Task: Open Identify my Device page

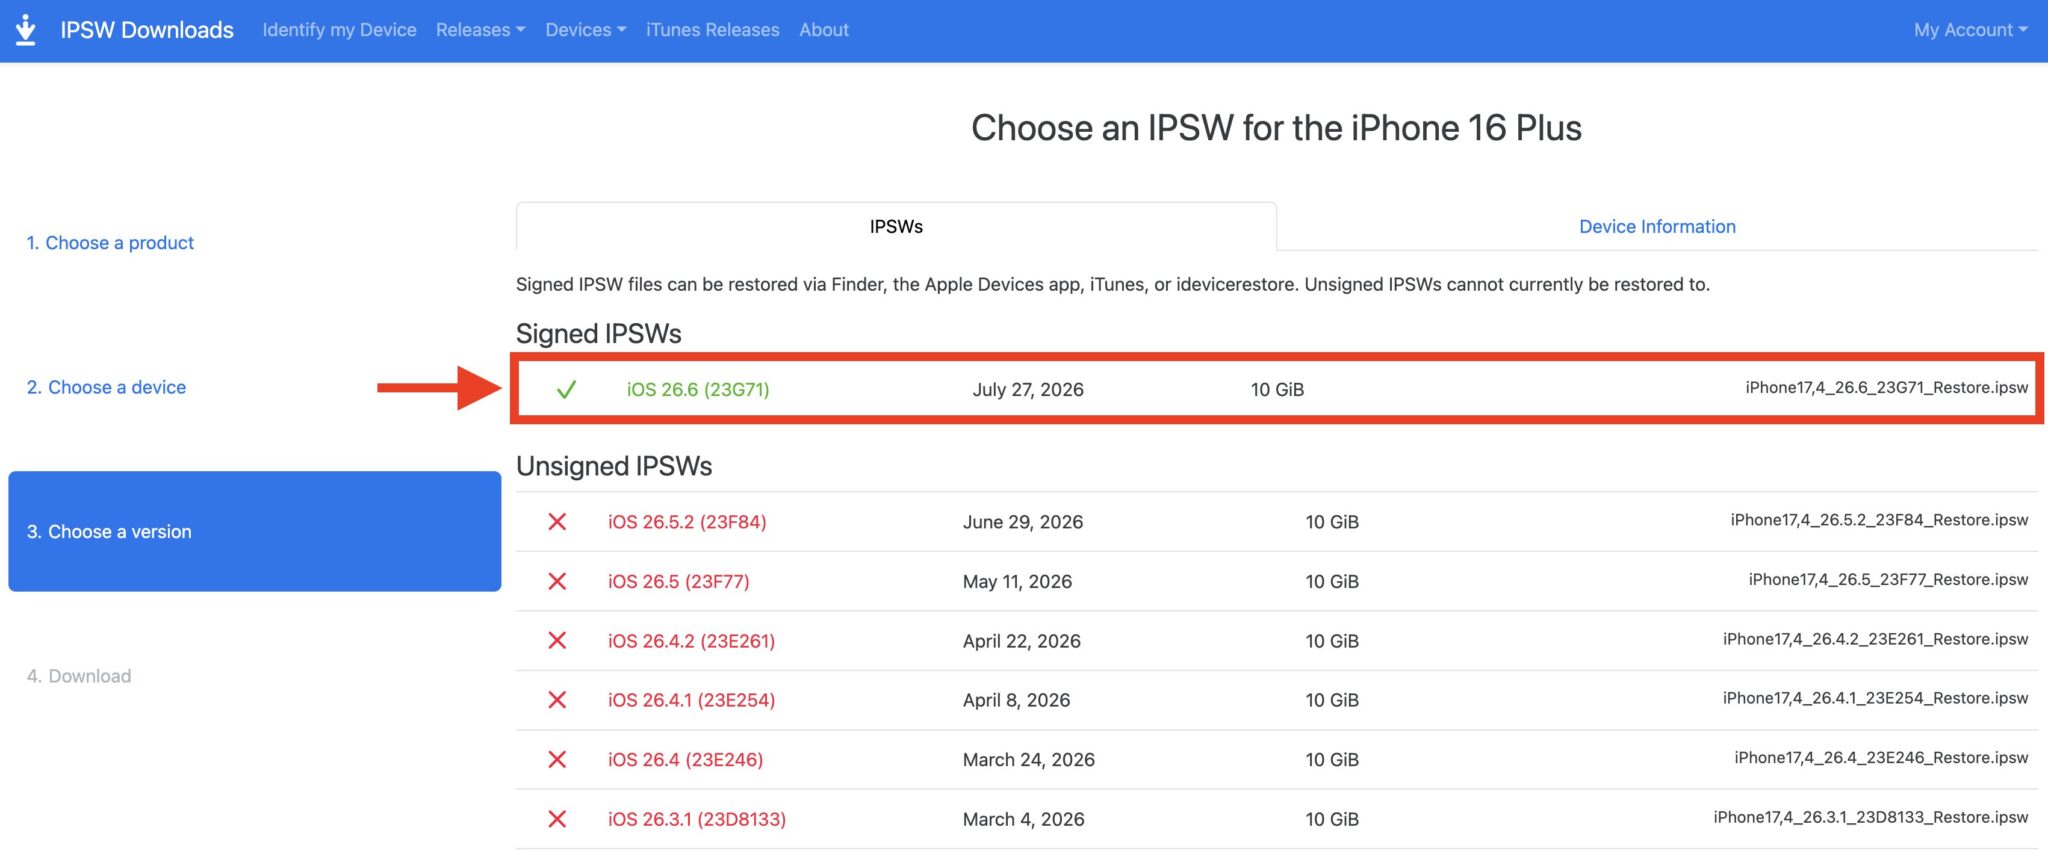Action: click(x=339, y=30)
